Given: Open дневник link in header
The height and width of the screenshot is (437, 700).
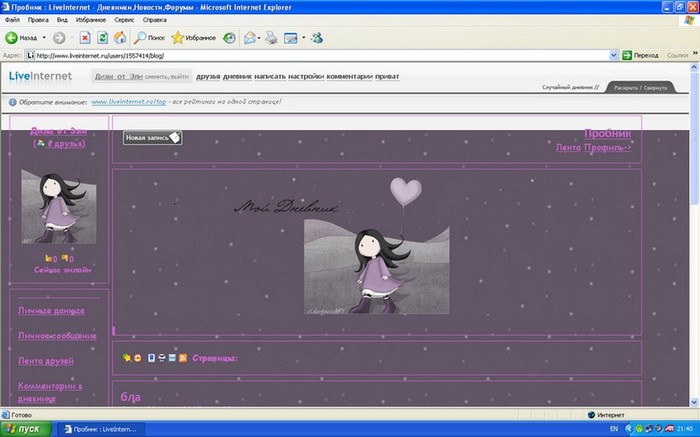Looking at the screenshot, I should [237, 77].
